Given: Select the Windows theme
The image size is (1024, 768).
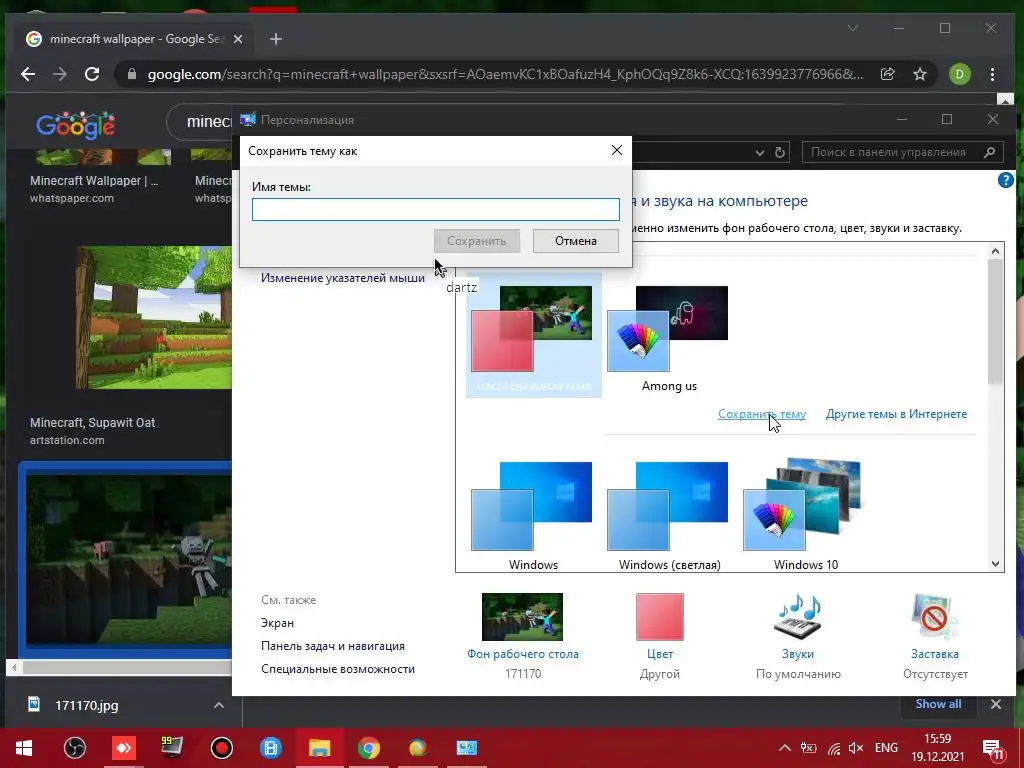Looking at the screenshot, I should [533, 516].
